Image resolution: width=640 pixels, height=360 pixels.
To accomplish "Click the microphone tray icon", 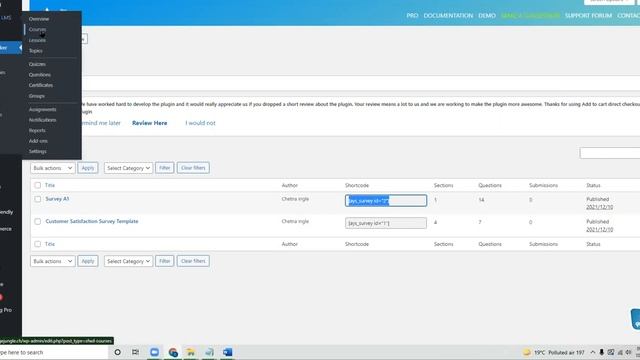I will coord(602,352).
